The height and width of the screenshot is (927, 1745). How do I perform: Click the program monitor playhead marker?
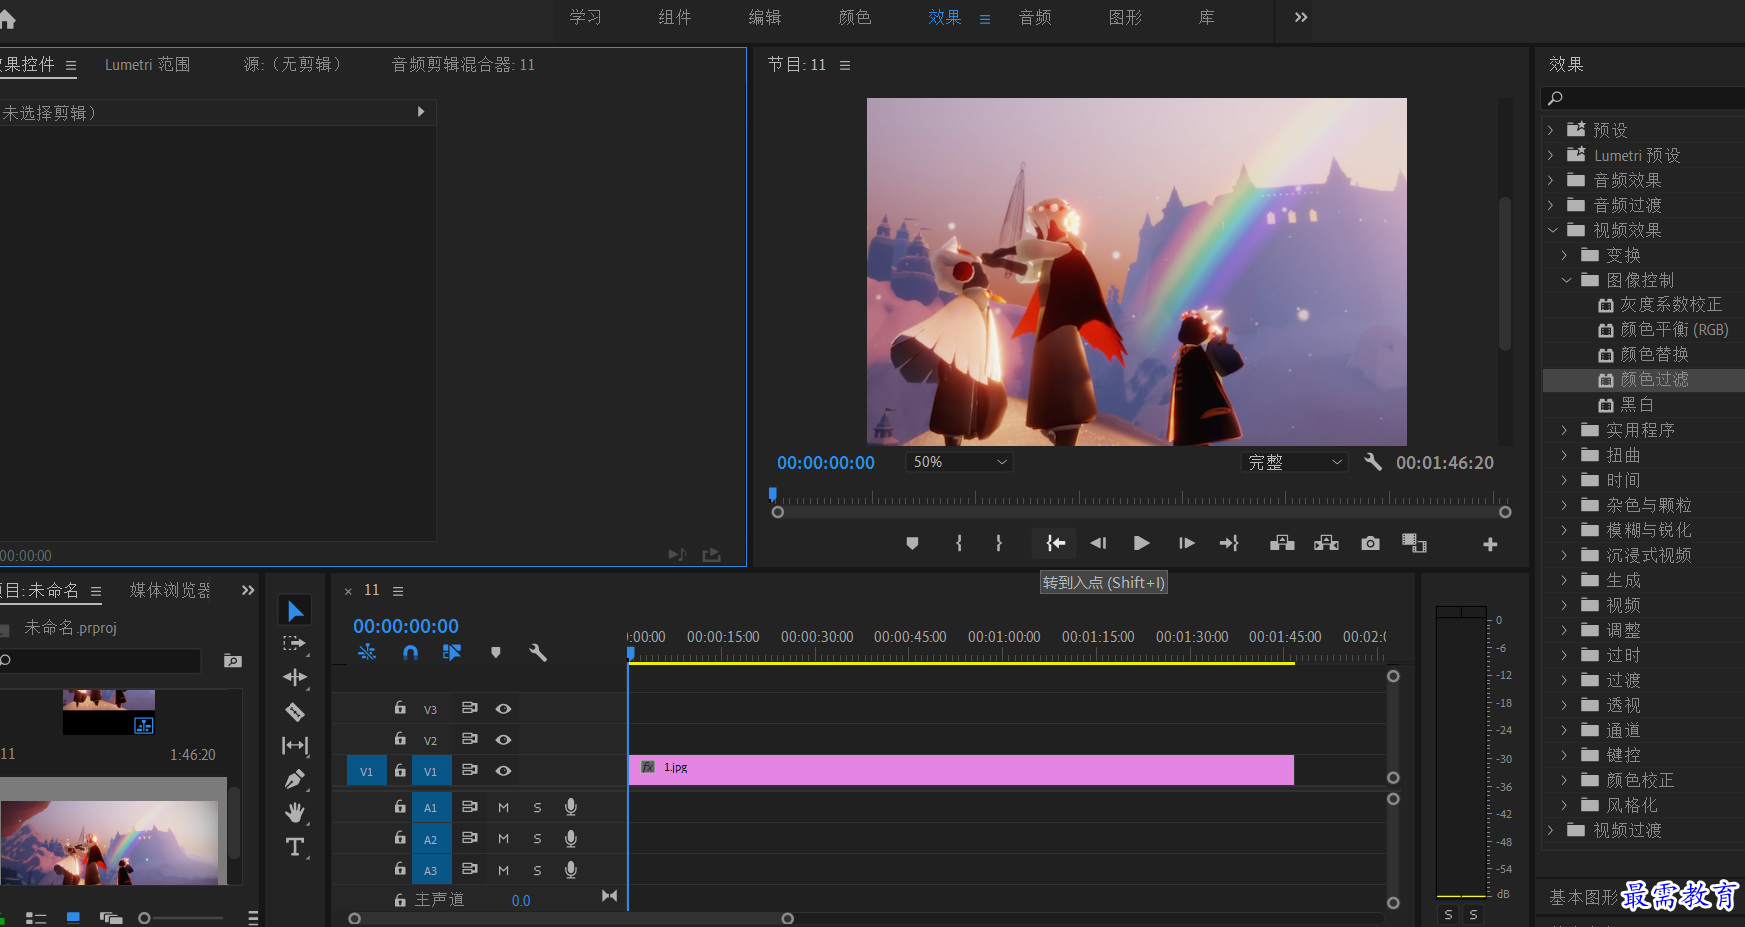pos(772,493)
